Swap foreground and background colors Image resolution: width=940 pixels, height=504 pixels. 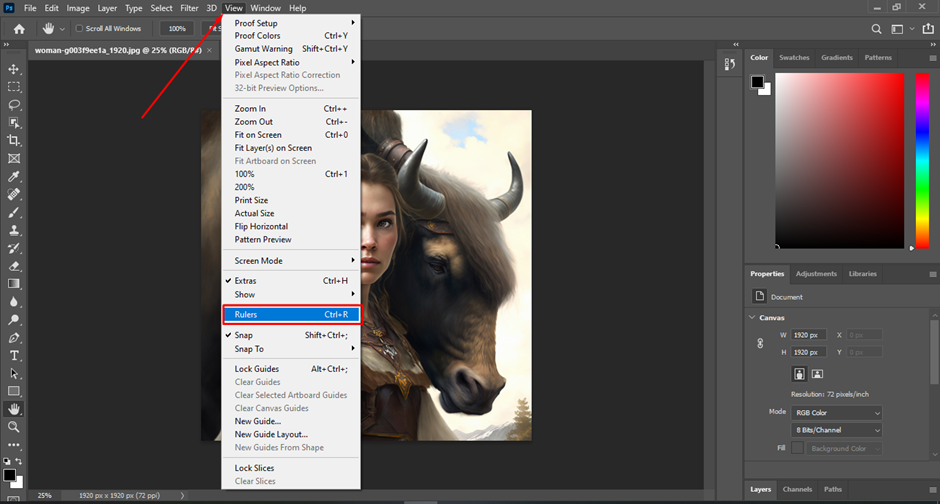(x=19, y=461)
